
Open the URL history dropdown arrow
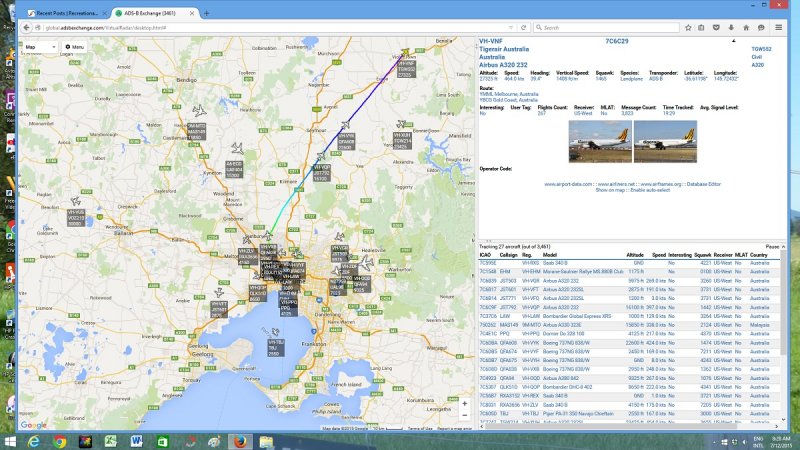click(511, 28)
